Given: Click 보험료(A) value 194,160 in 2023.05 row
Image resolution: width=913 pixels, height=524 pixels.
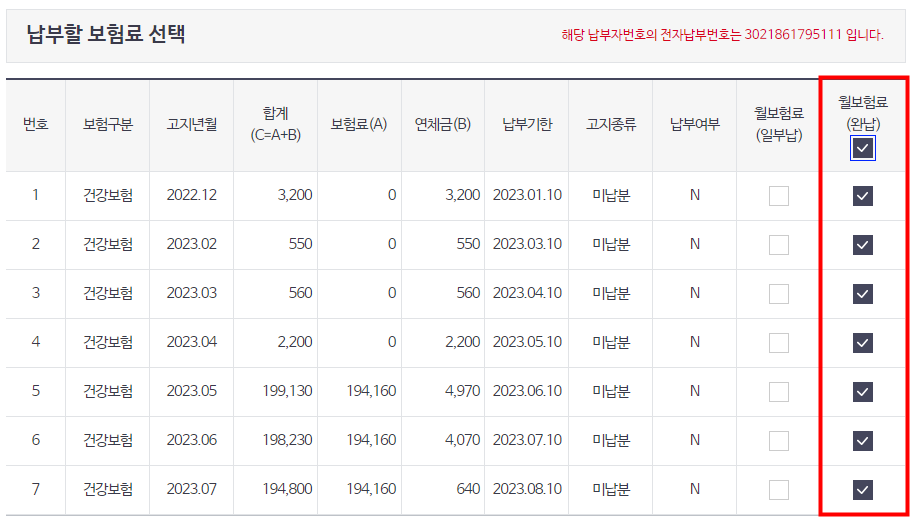Looking at the screenshot, I should (x=371, y=391).
